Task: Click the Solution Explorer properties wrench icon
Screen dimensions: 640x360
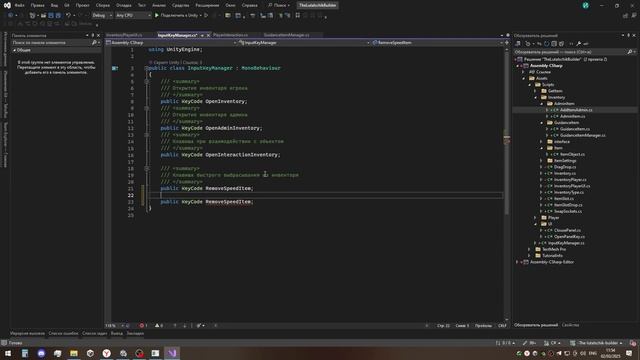Action: (579, 44)
